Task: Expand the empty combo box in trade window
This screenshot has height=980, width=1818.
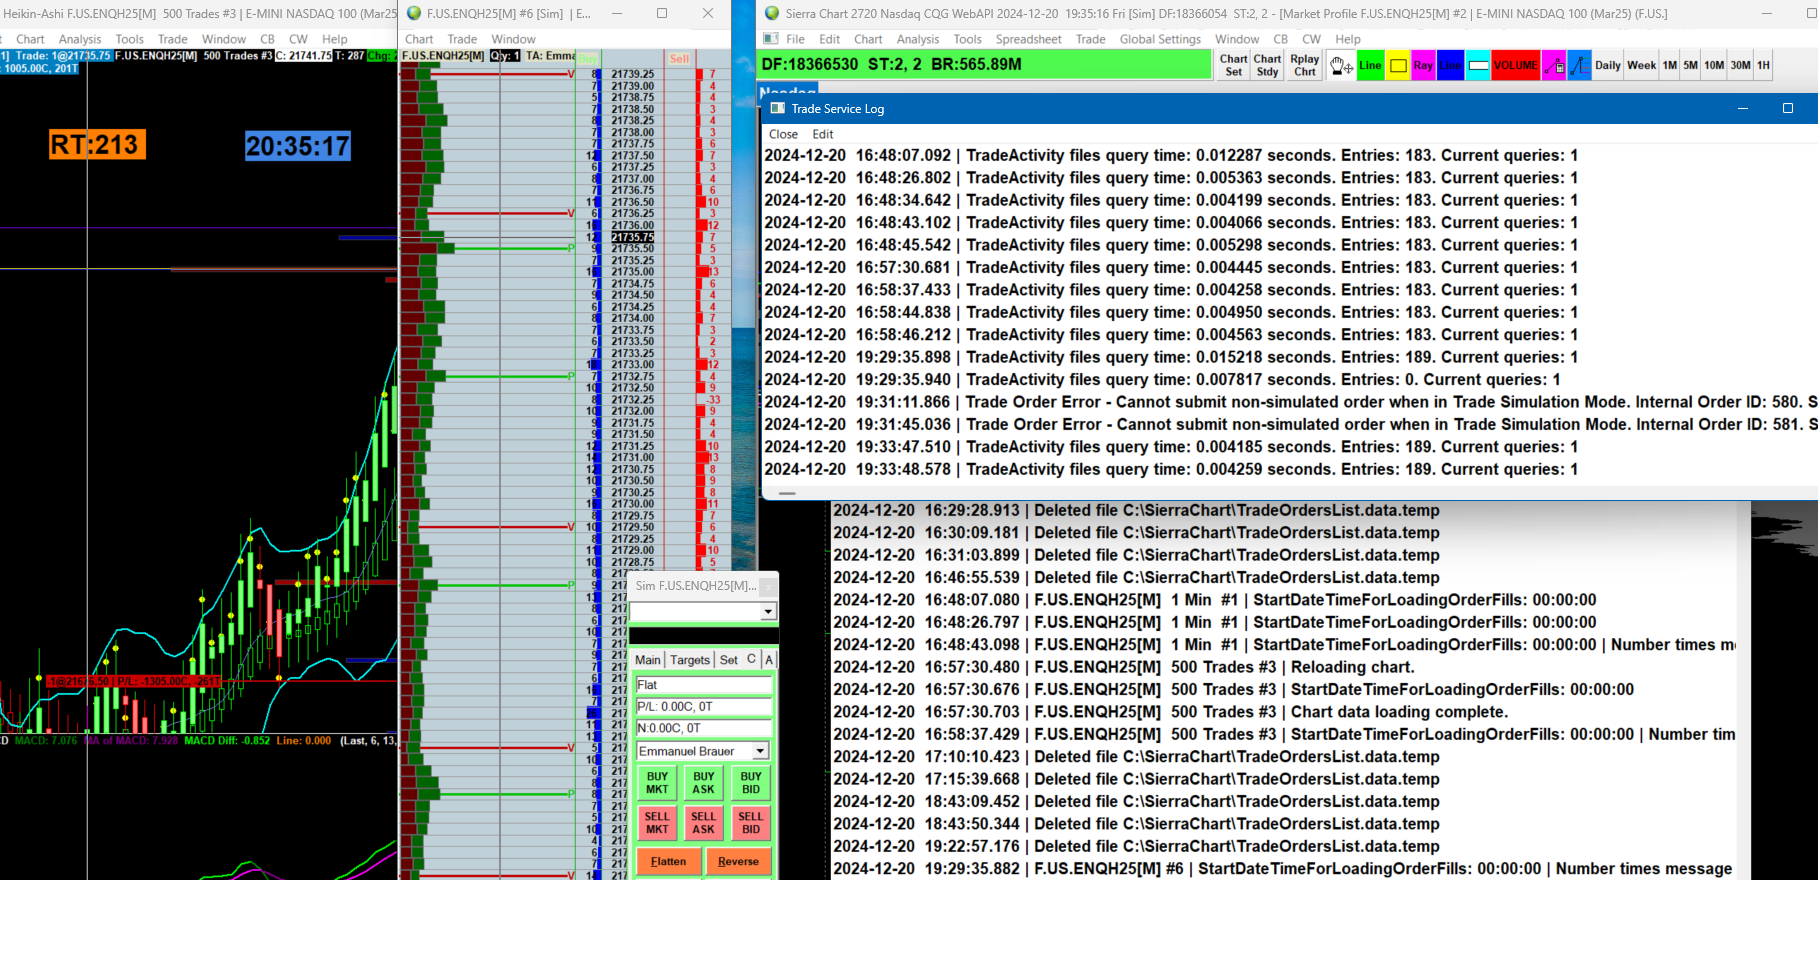Action: point(768,612)
